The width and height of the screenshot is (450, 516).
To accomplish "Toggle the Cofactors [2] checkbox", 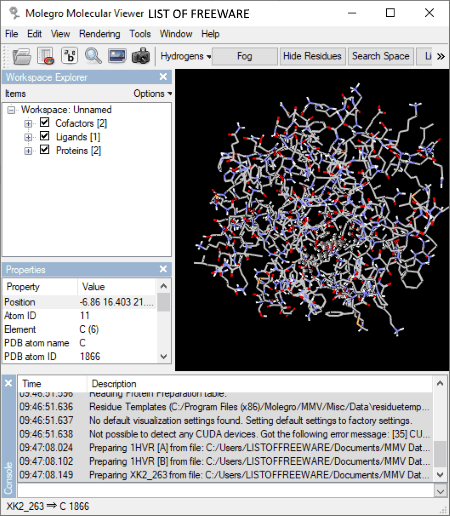I will [x=44, y=122].
